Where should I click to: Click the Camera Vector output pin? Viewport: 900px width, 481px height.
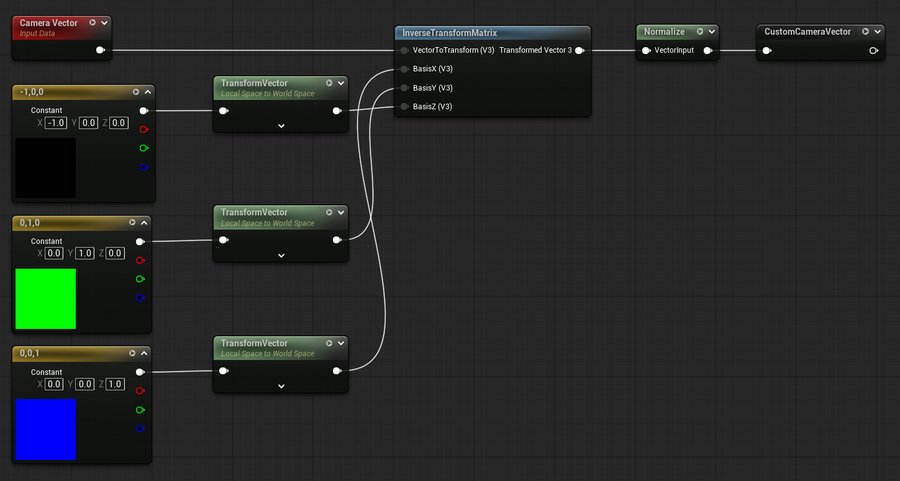[99, 49]
